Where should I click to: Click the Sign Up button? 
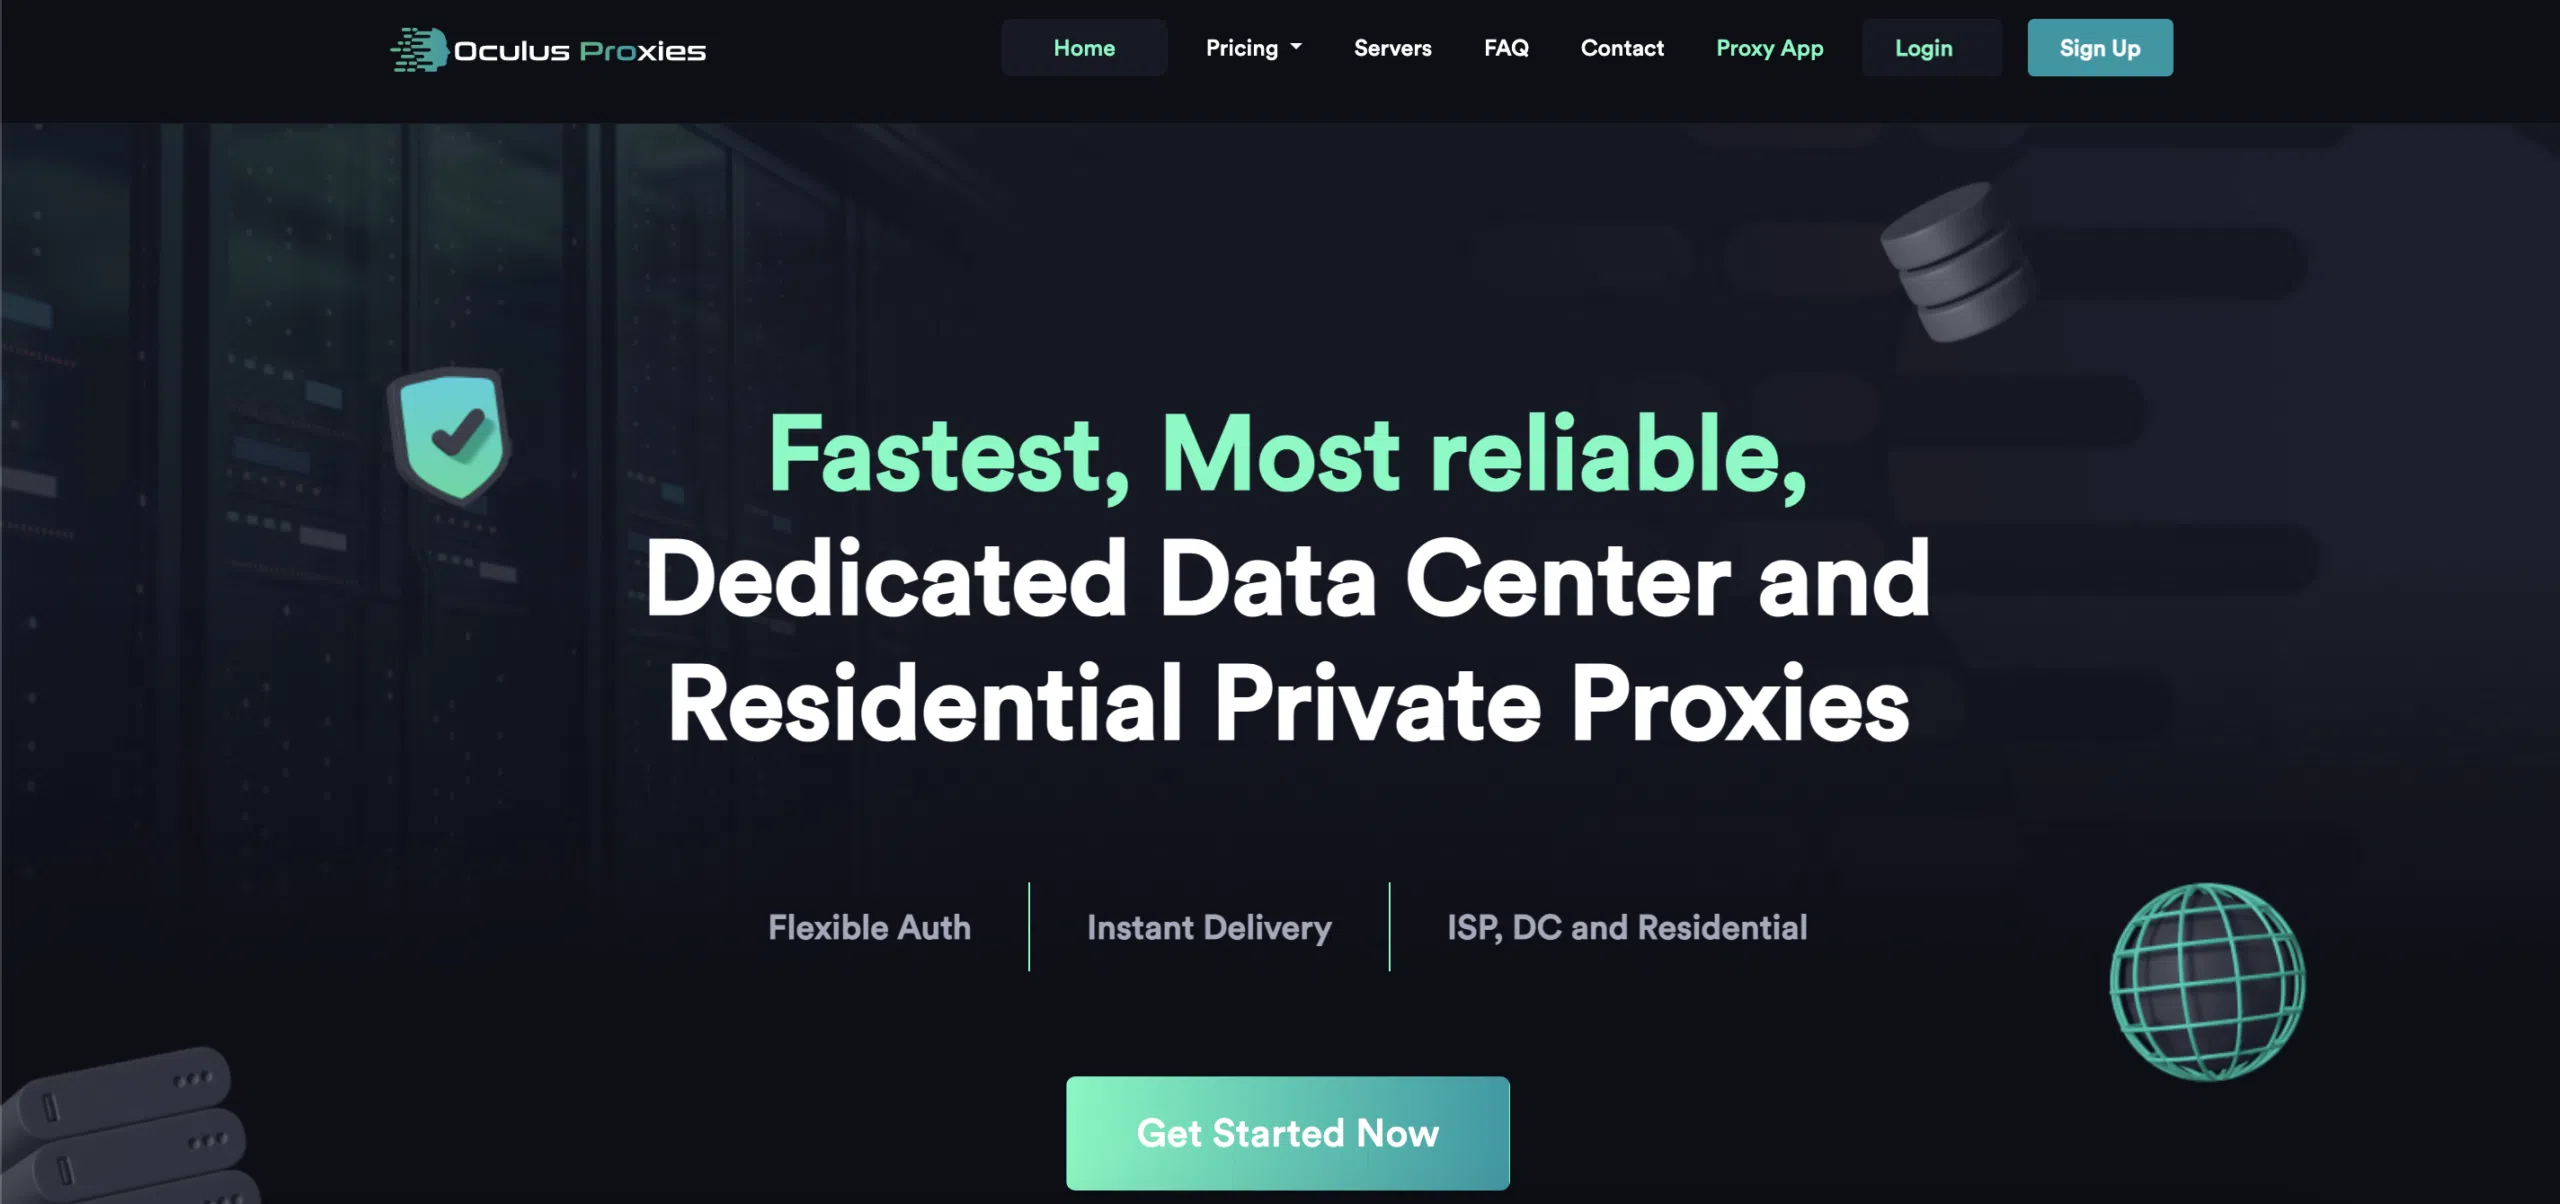tap(2100, 47)
